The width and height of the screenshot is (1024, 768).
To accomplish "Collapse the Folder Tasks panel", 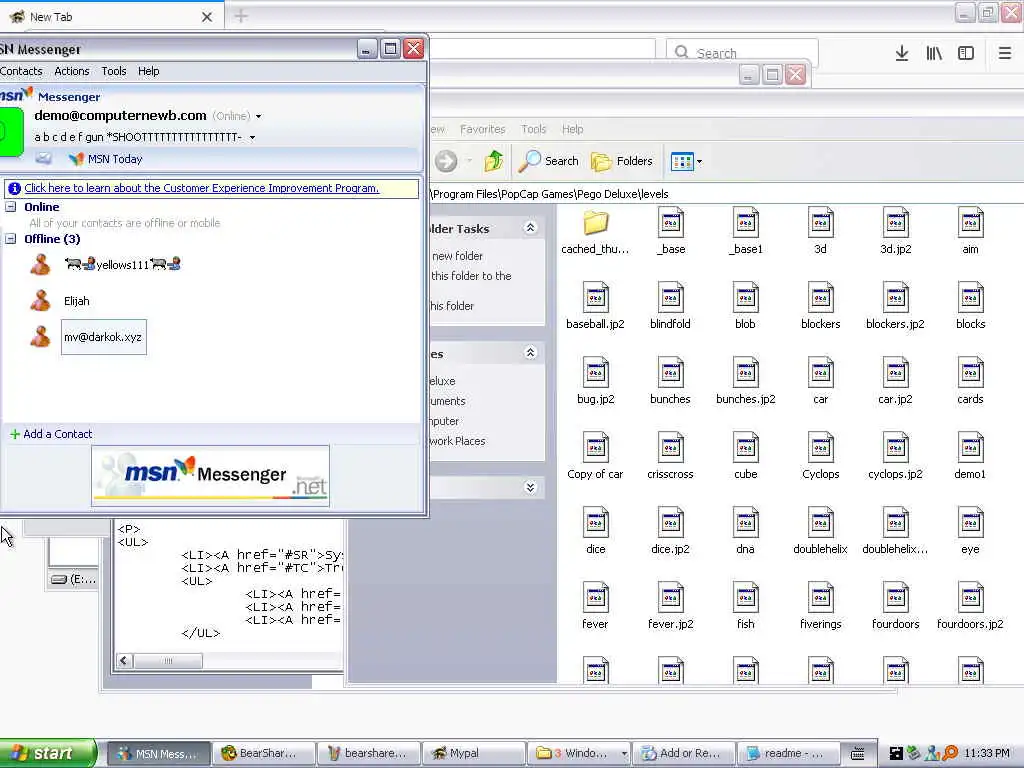I will tap(530, 227).
